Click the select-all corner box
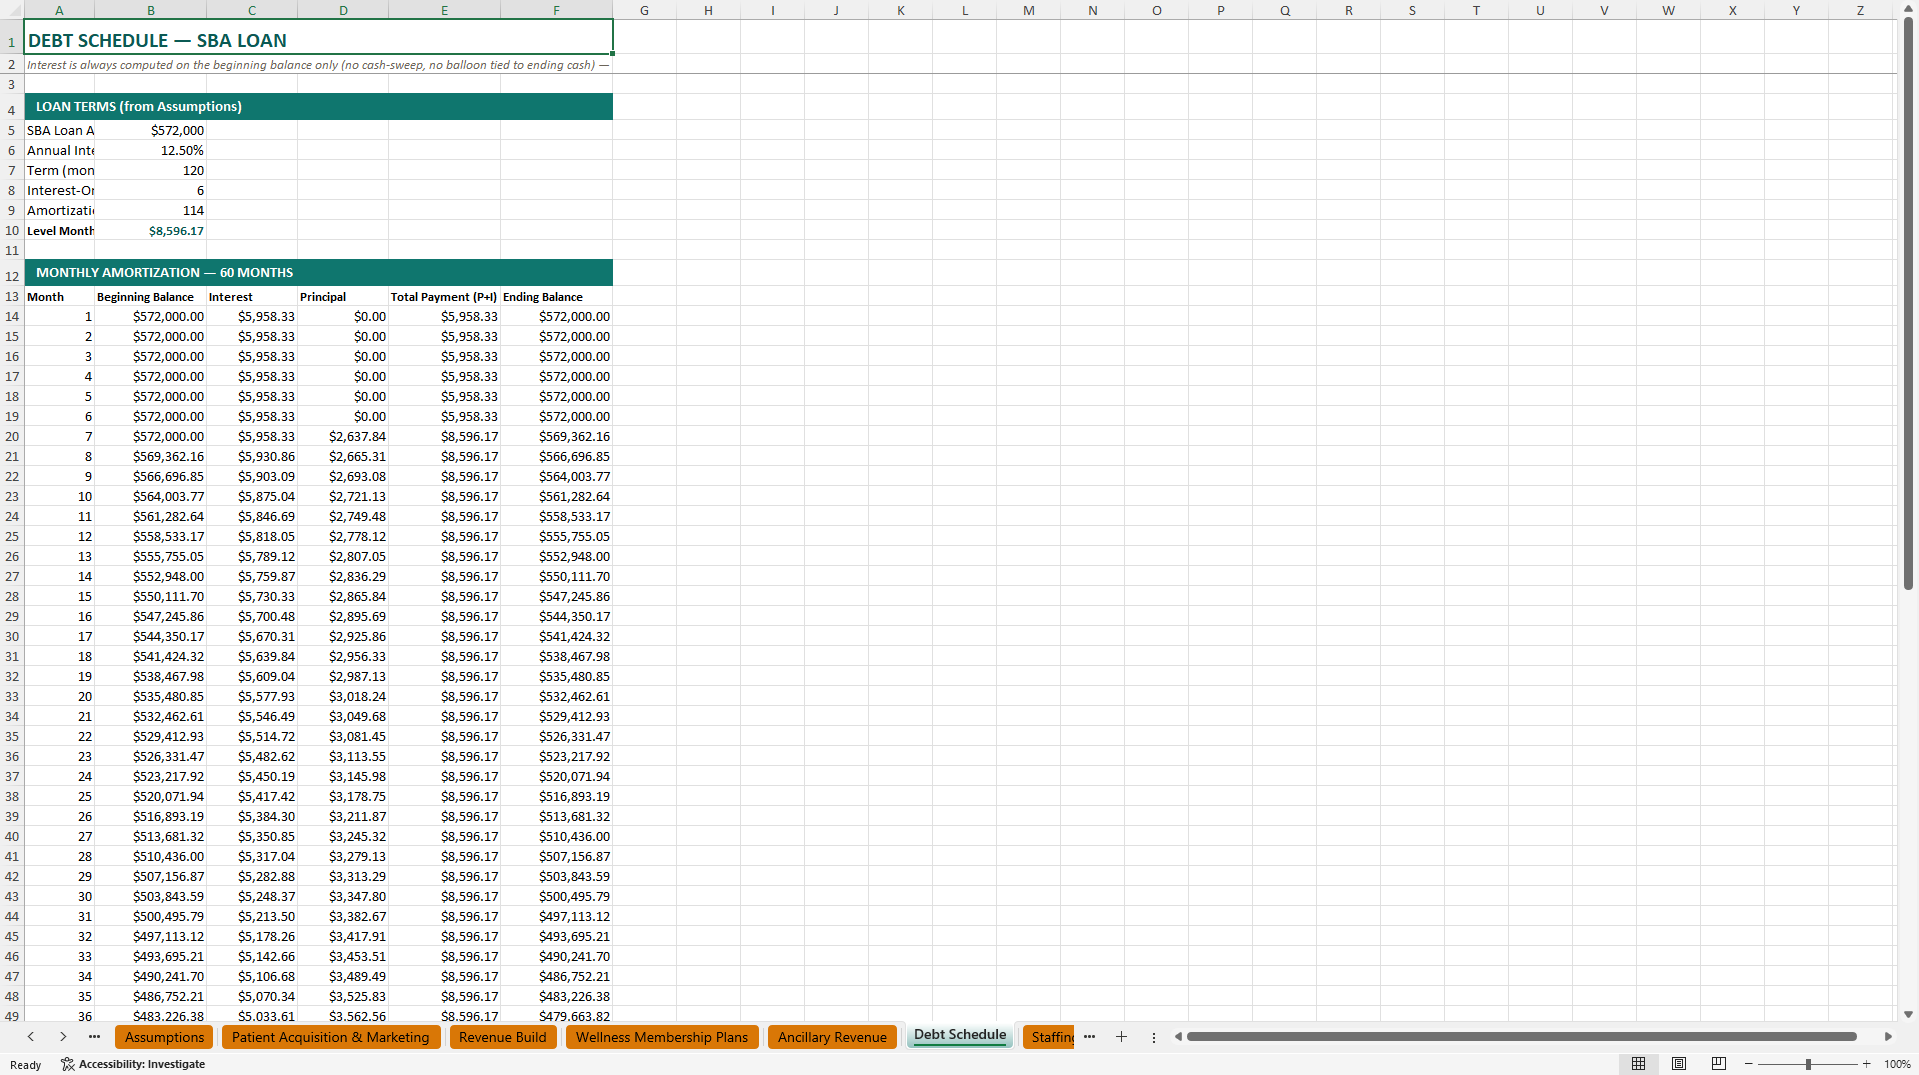Screen dimensions: 1919x1075 point(12,10)
